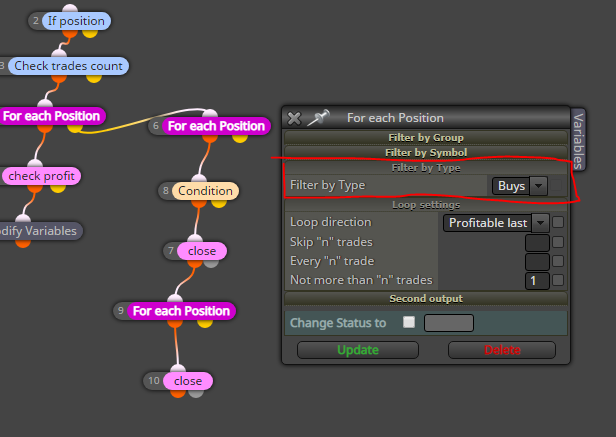616x437 pixels.
Task: Collapse the Loop settings section header
Action: [x=426, y=205]
